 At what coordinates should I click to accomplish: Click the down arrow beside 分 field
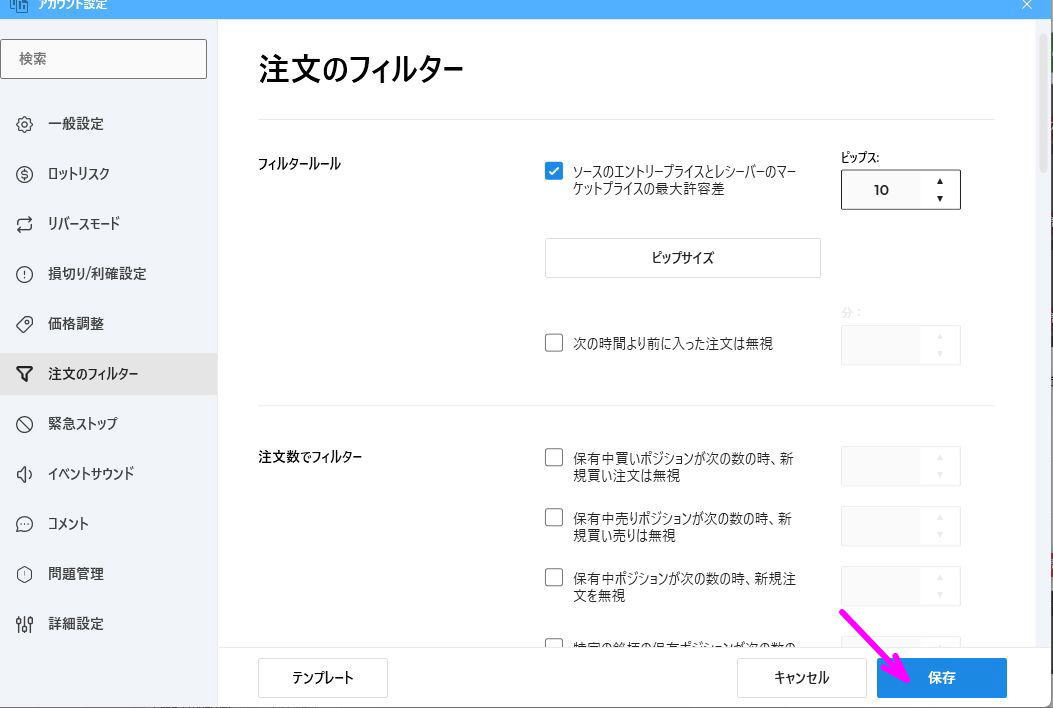(939, 351)
